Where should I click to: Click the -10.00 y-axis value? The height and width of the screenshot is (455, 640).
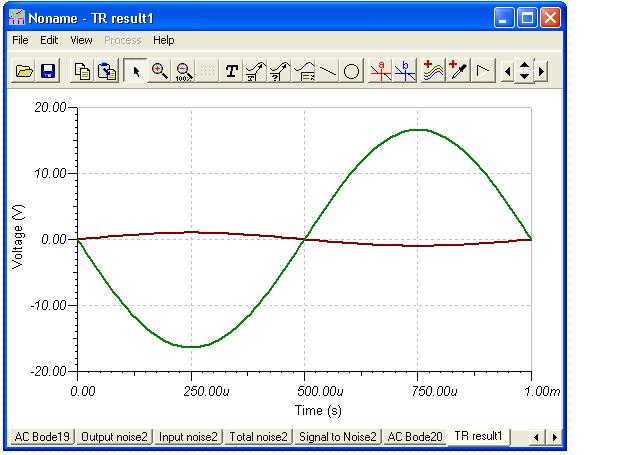48,305
